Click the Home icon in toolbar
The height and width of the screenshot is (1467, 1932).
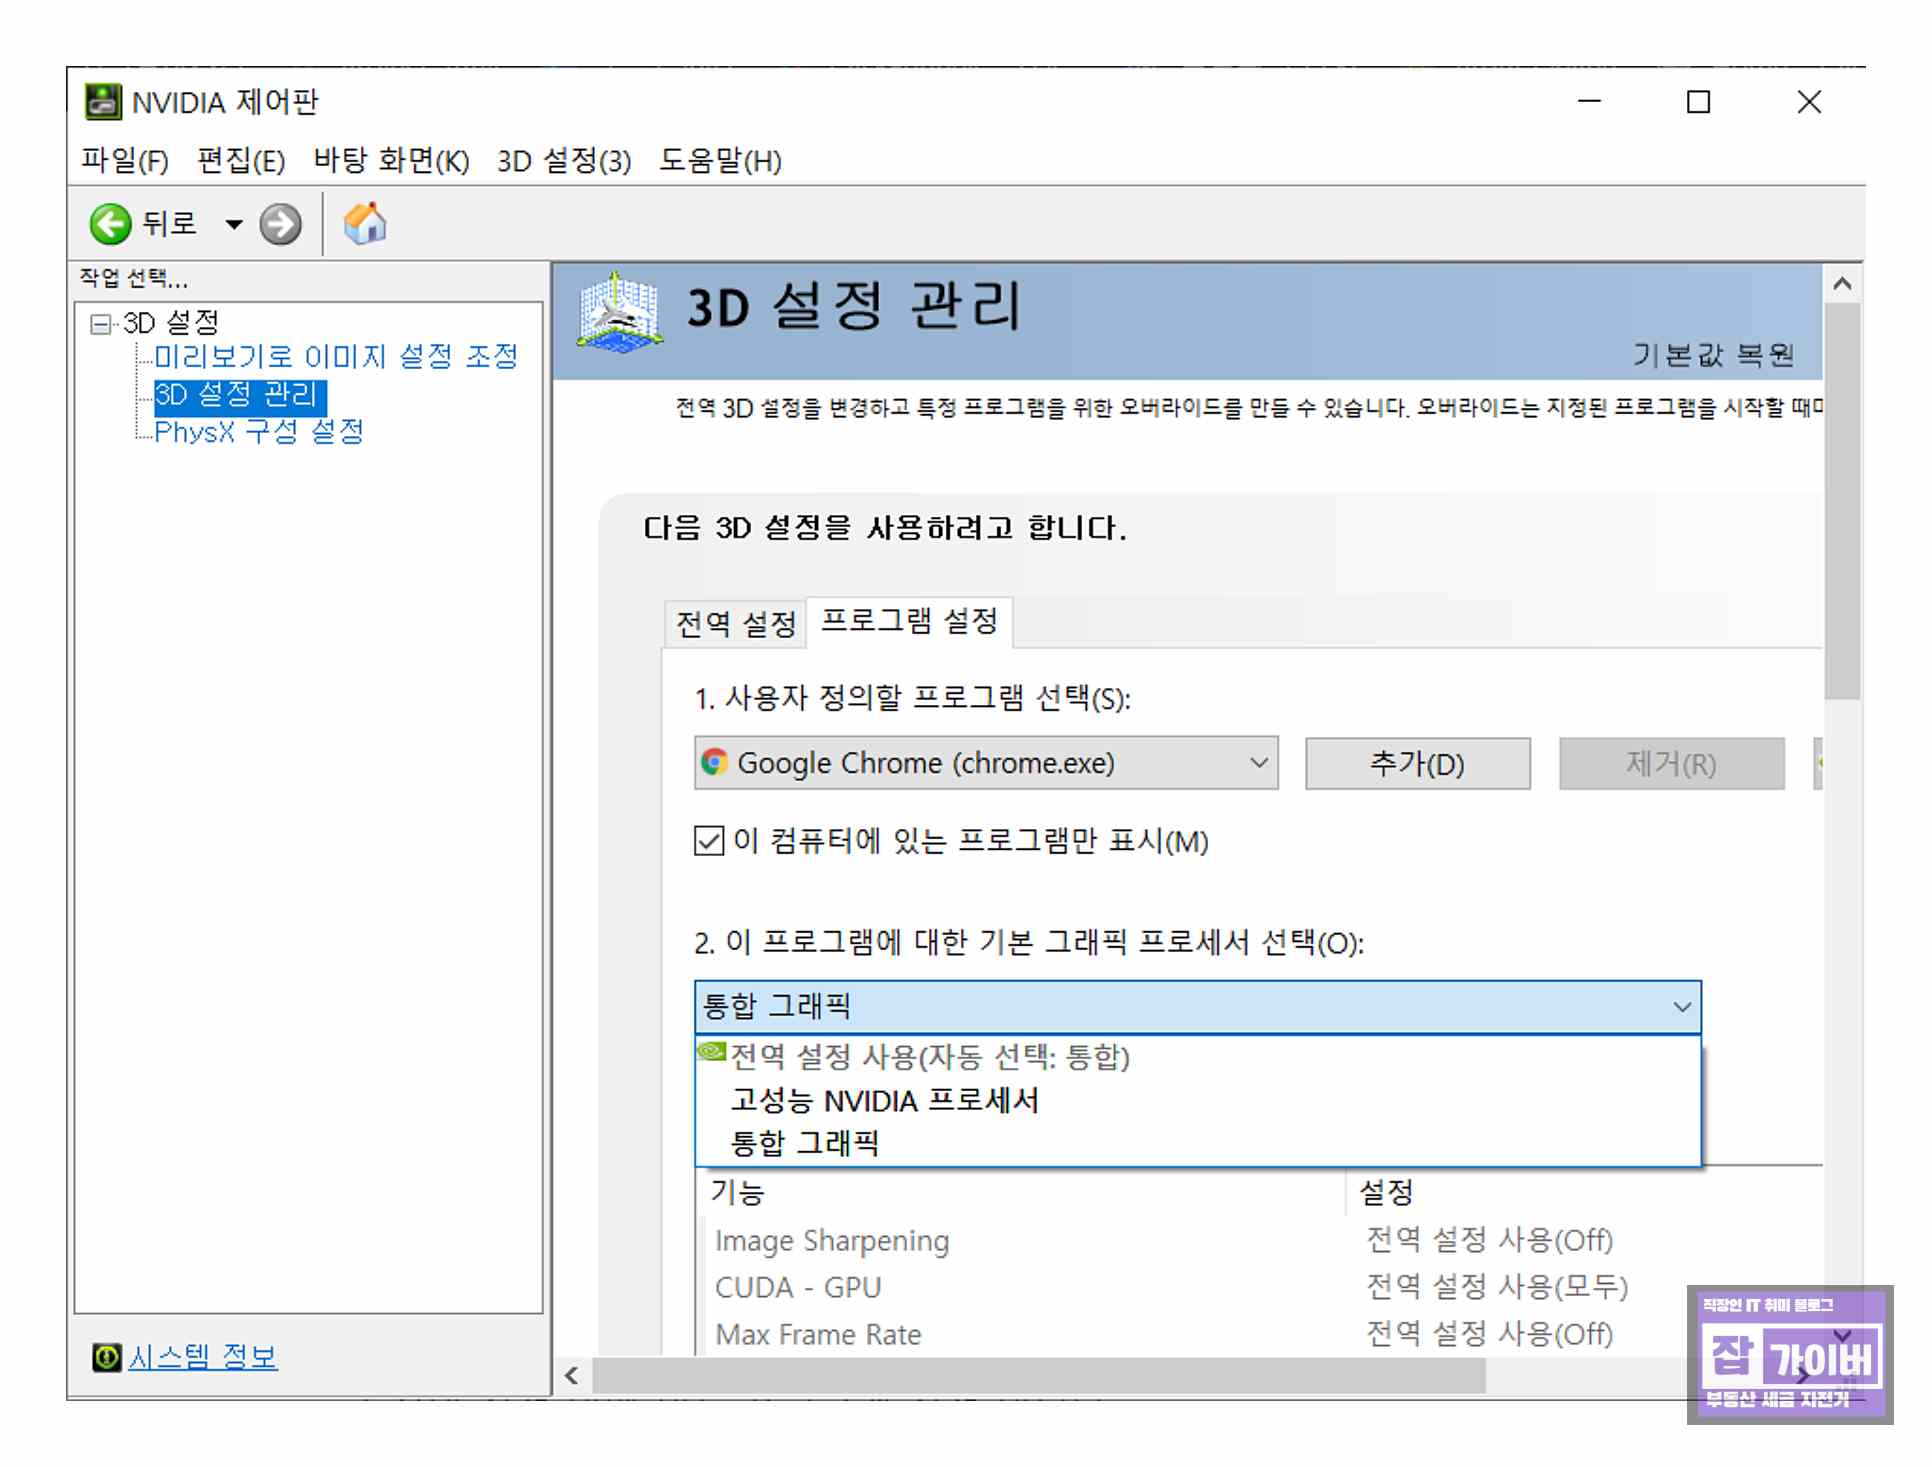pos(365,223)
